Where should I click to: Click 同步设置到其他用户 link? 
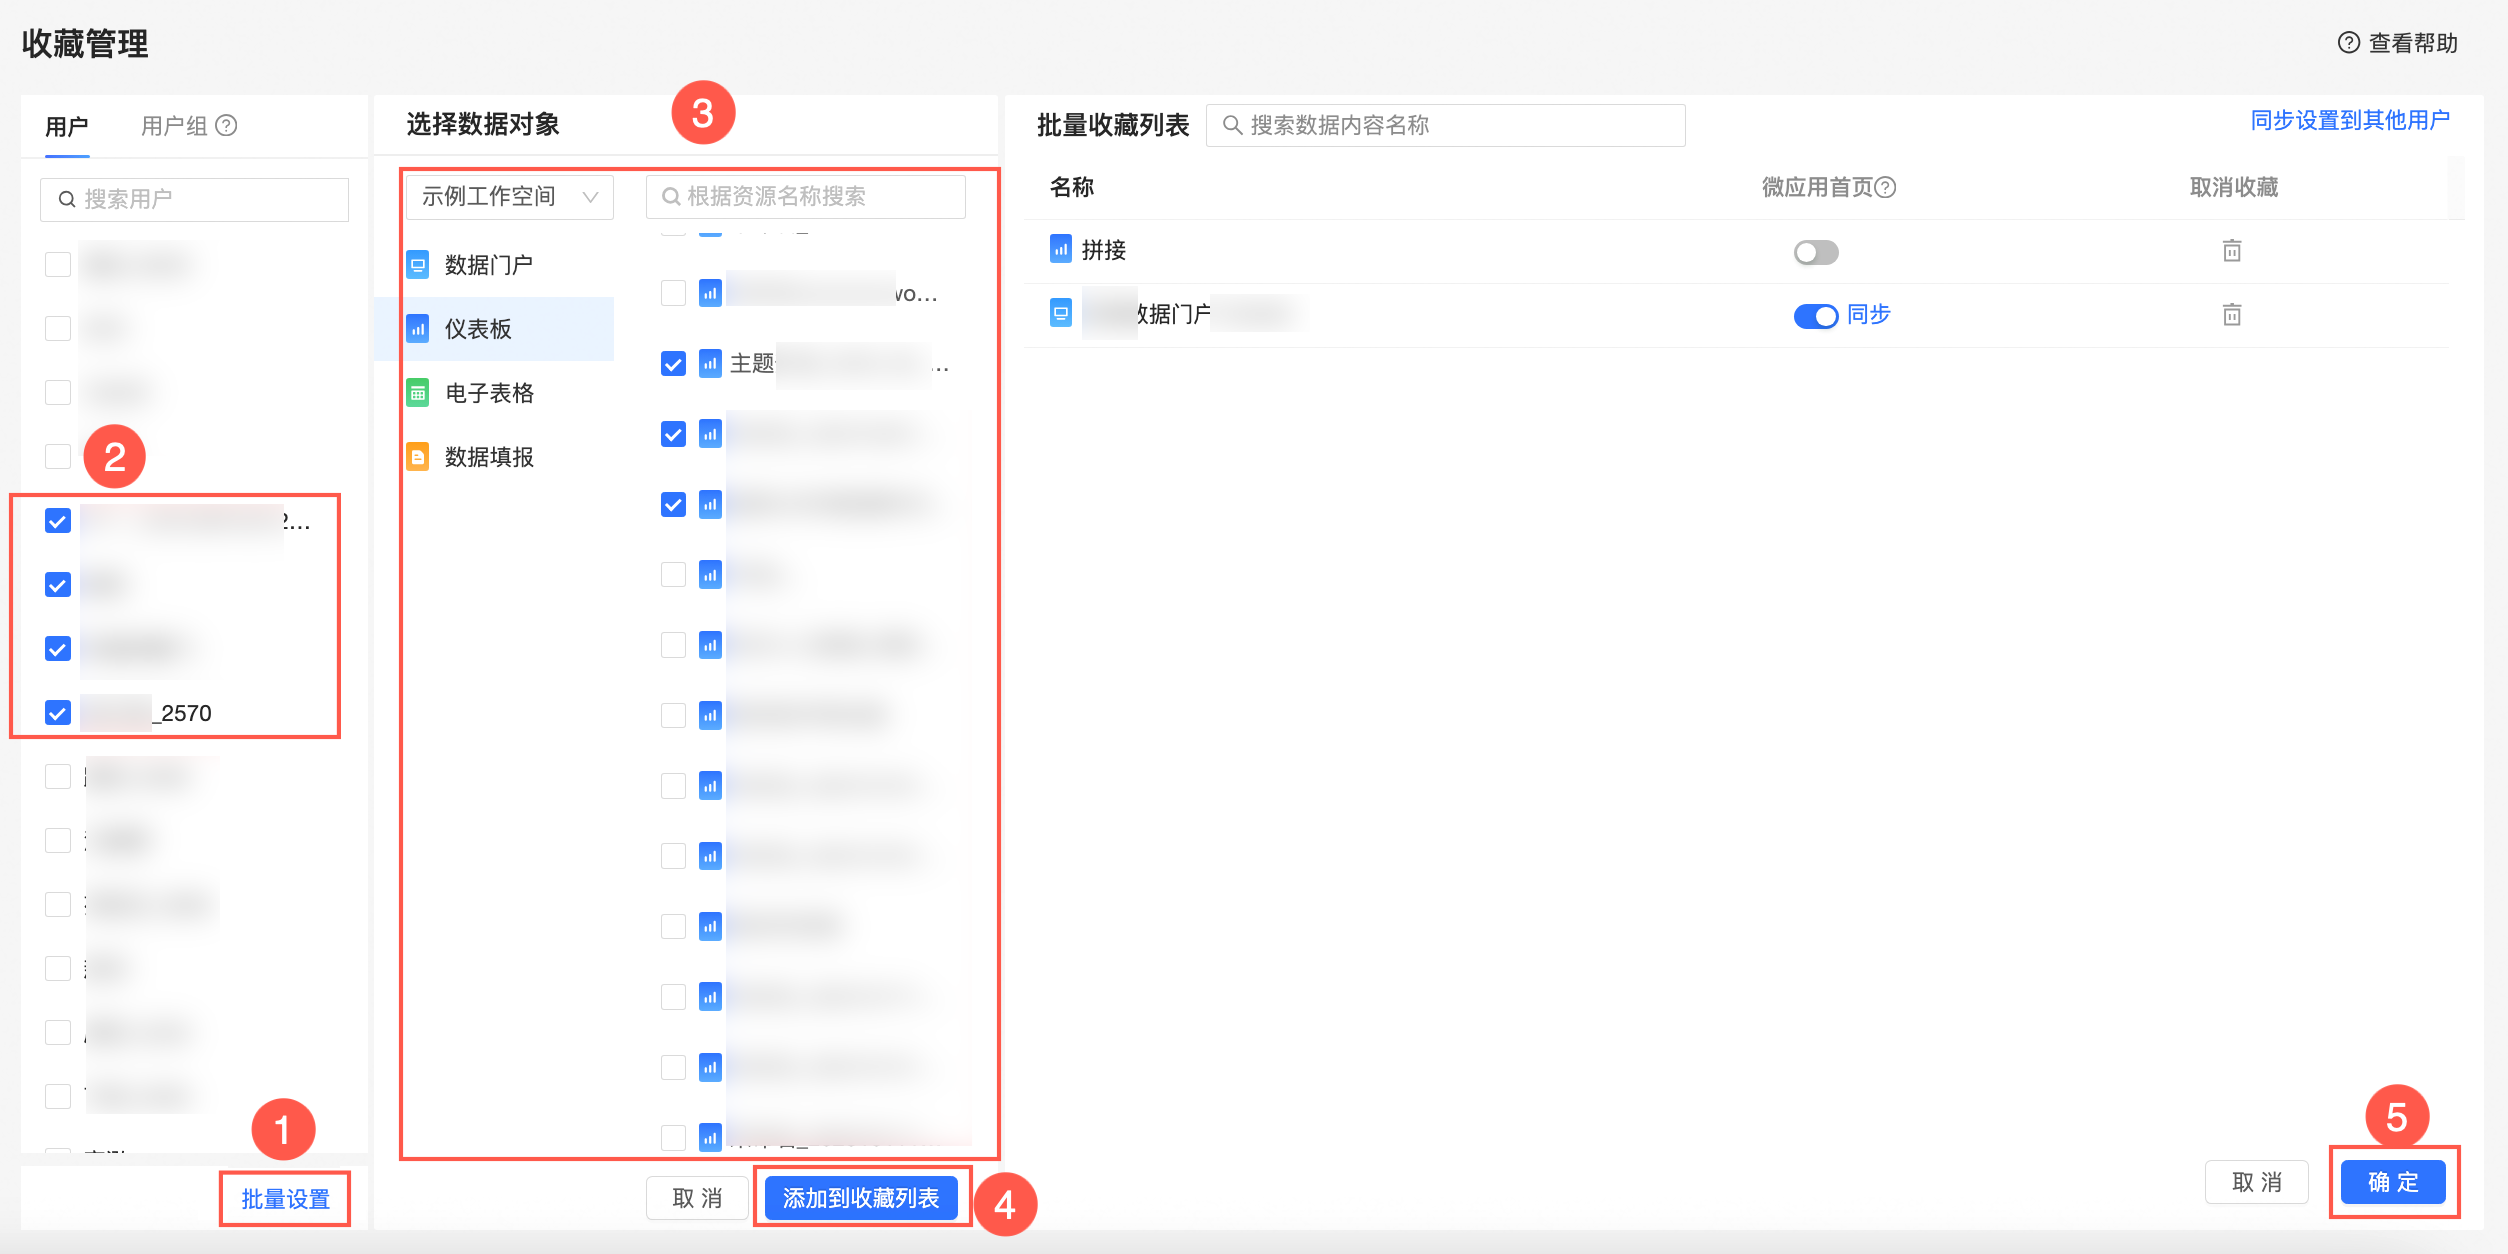2349,120
